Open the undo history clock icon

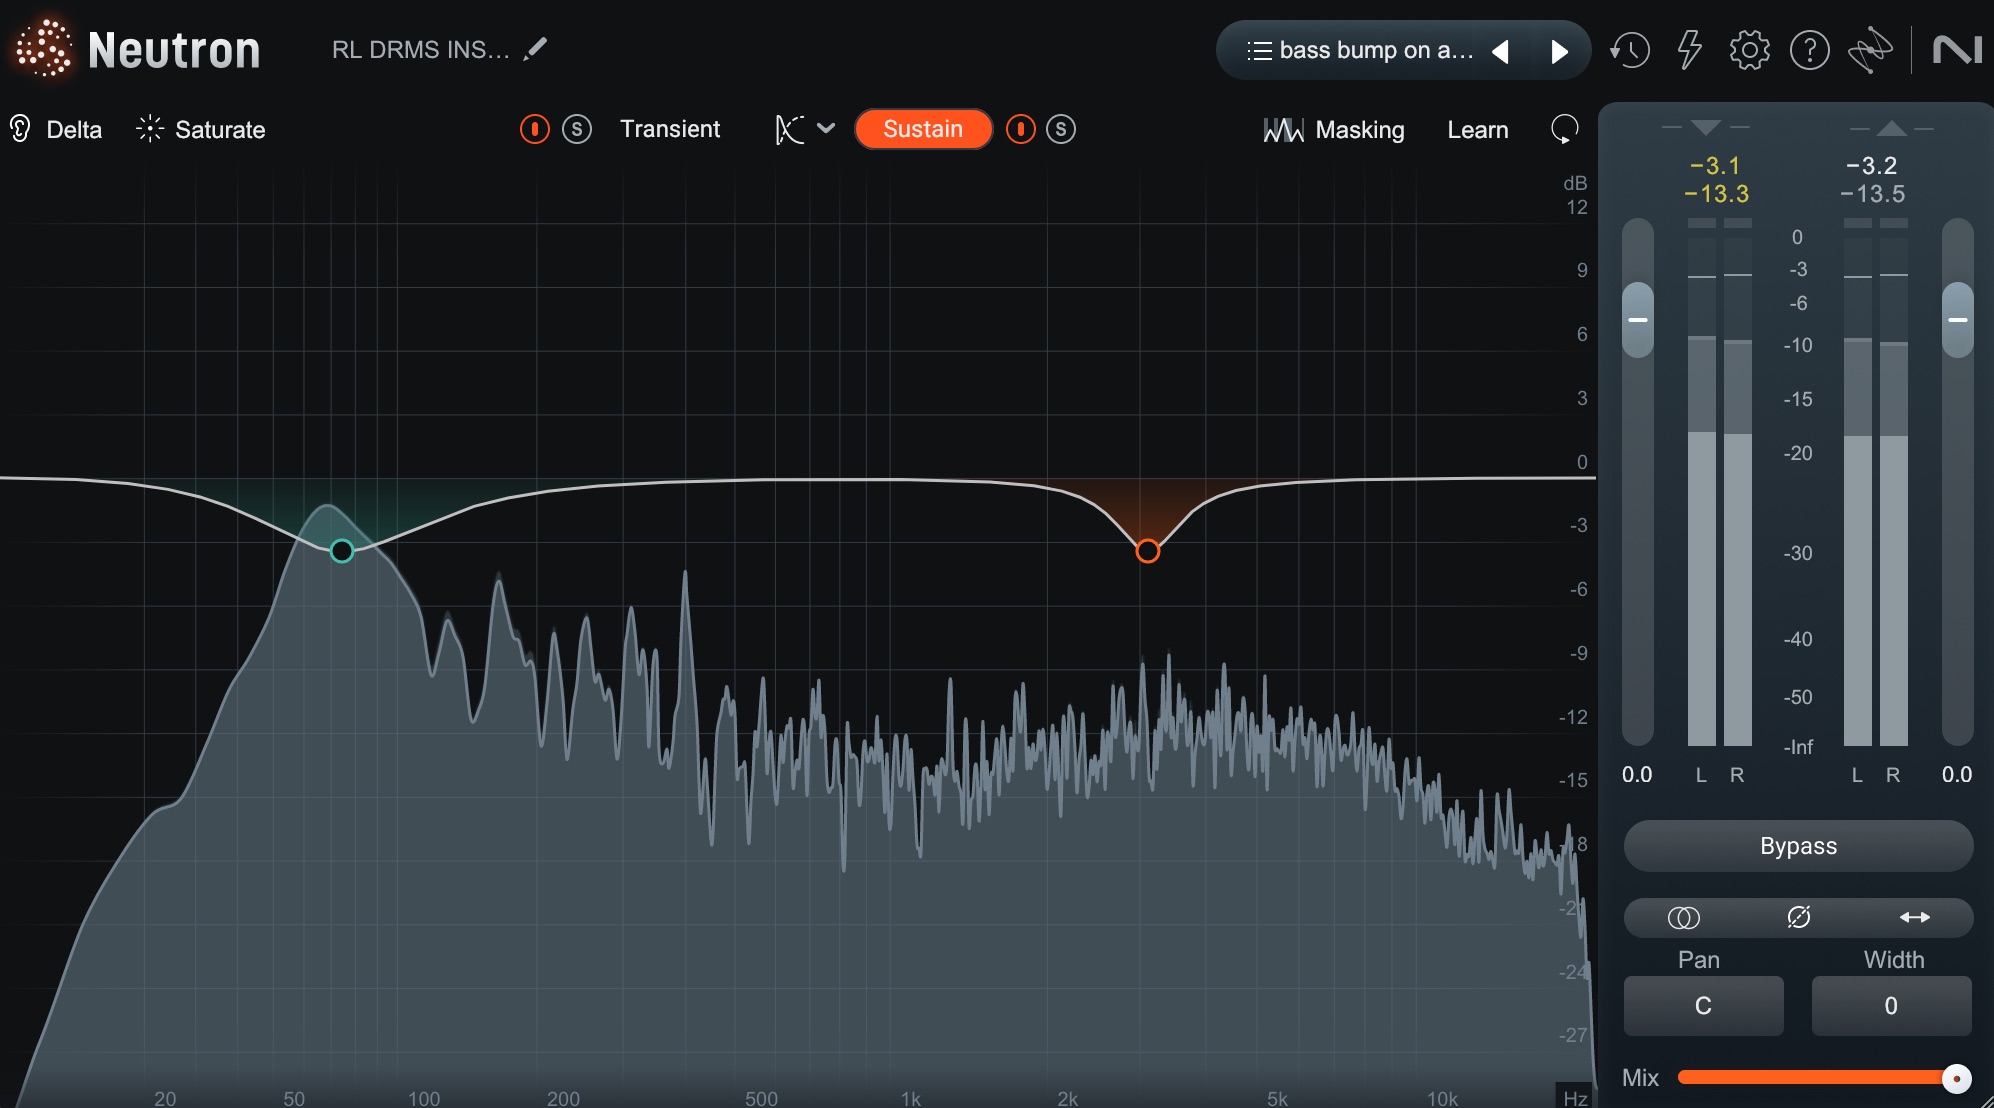tap(1630, 50)
